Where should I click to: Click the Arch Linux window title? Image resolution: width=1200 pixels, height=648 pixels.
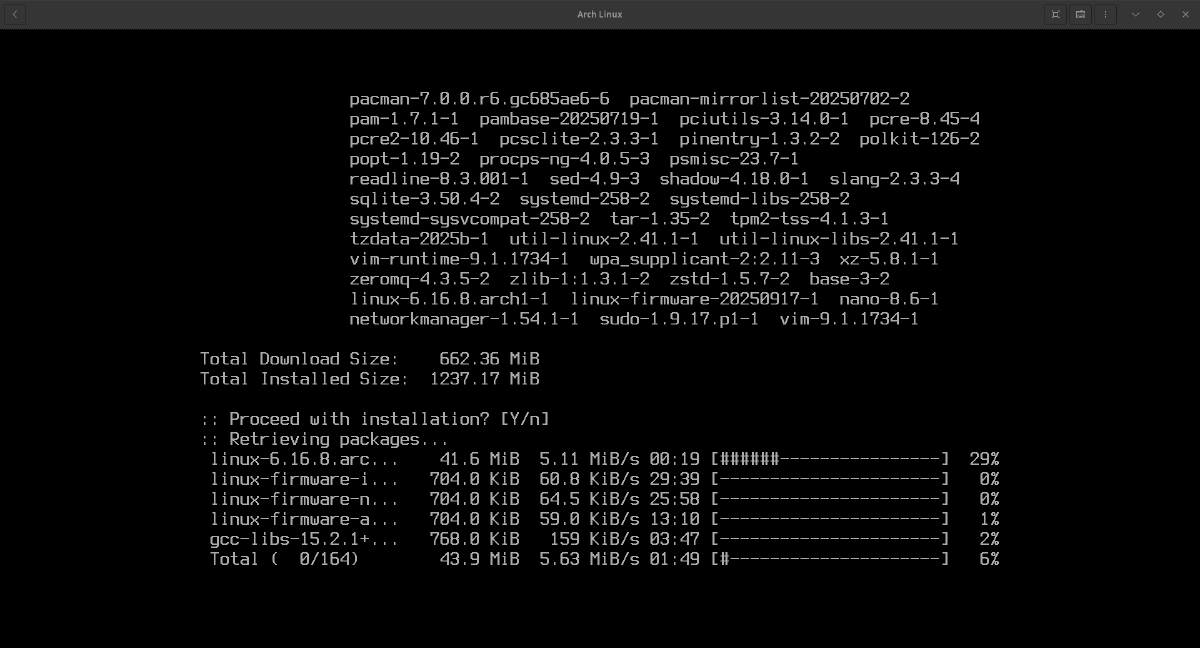pos(600,14)
